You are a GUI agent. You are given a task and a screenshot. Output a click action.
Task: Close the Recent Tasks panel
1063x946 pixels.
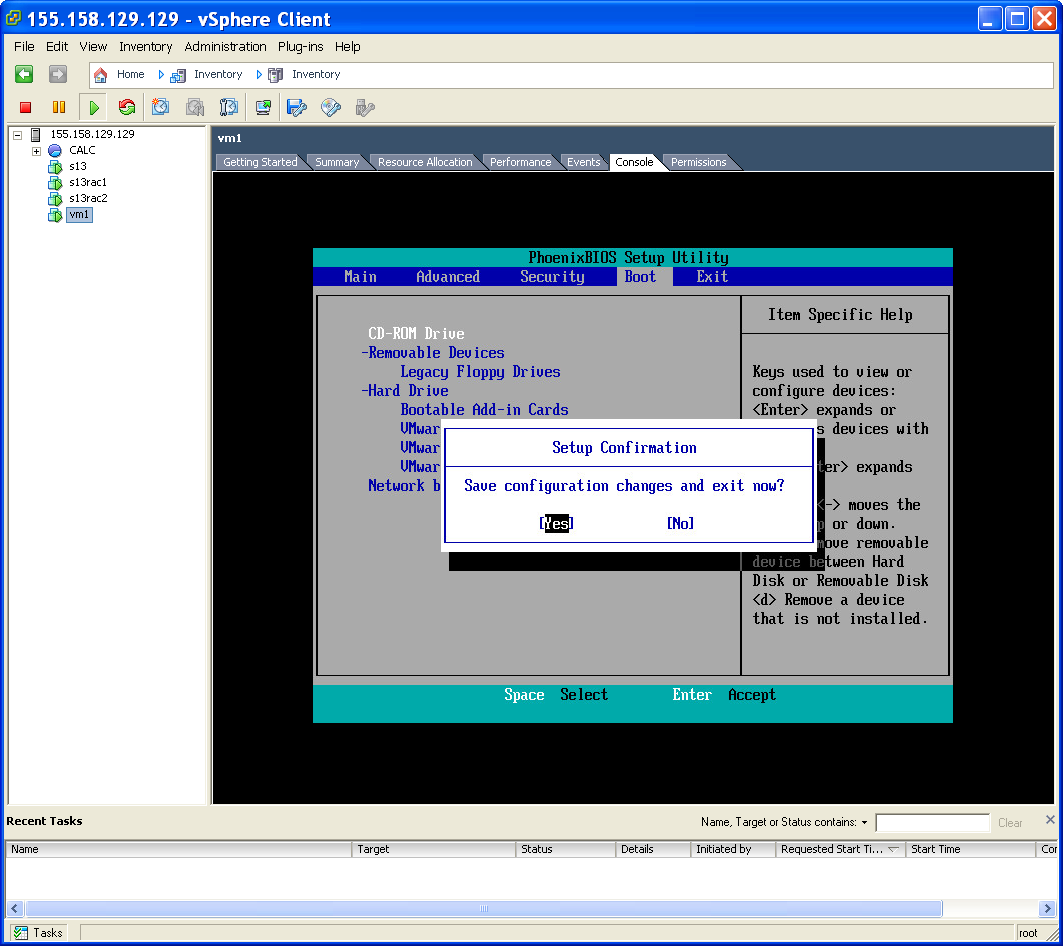(x=1050, y=819)
